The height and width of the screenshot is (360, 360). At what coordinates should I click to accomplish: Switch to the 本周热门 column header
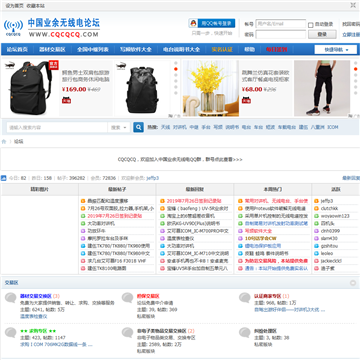273,189
